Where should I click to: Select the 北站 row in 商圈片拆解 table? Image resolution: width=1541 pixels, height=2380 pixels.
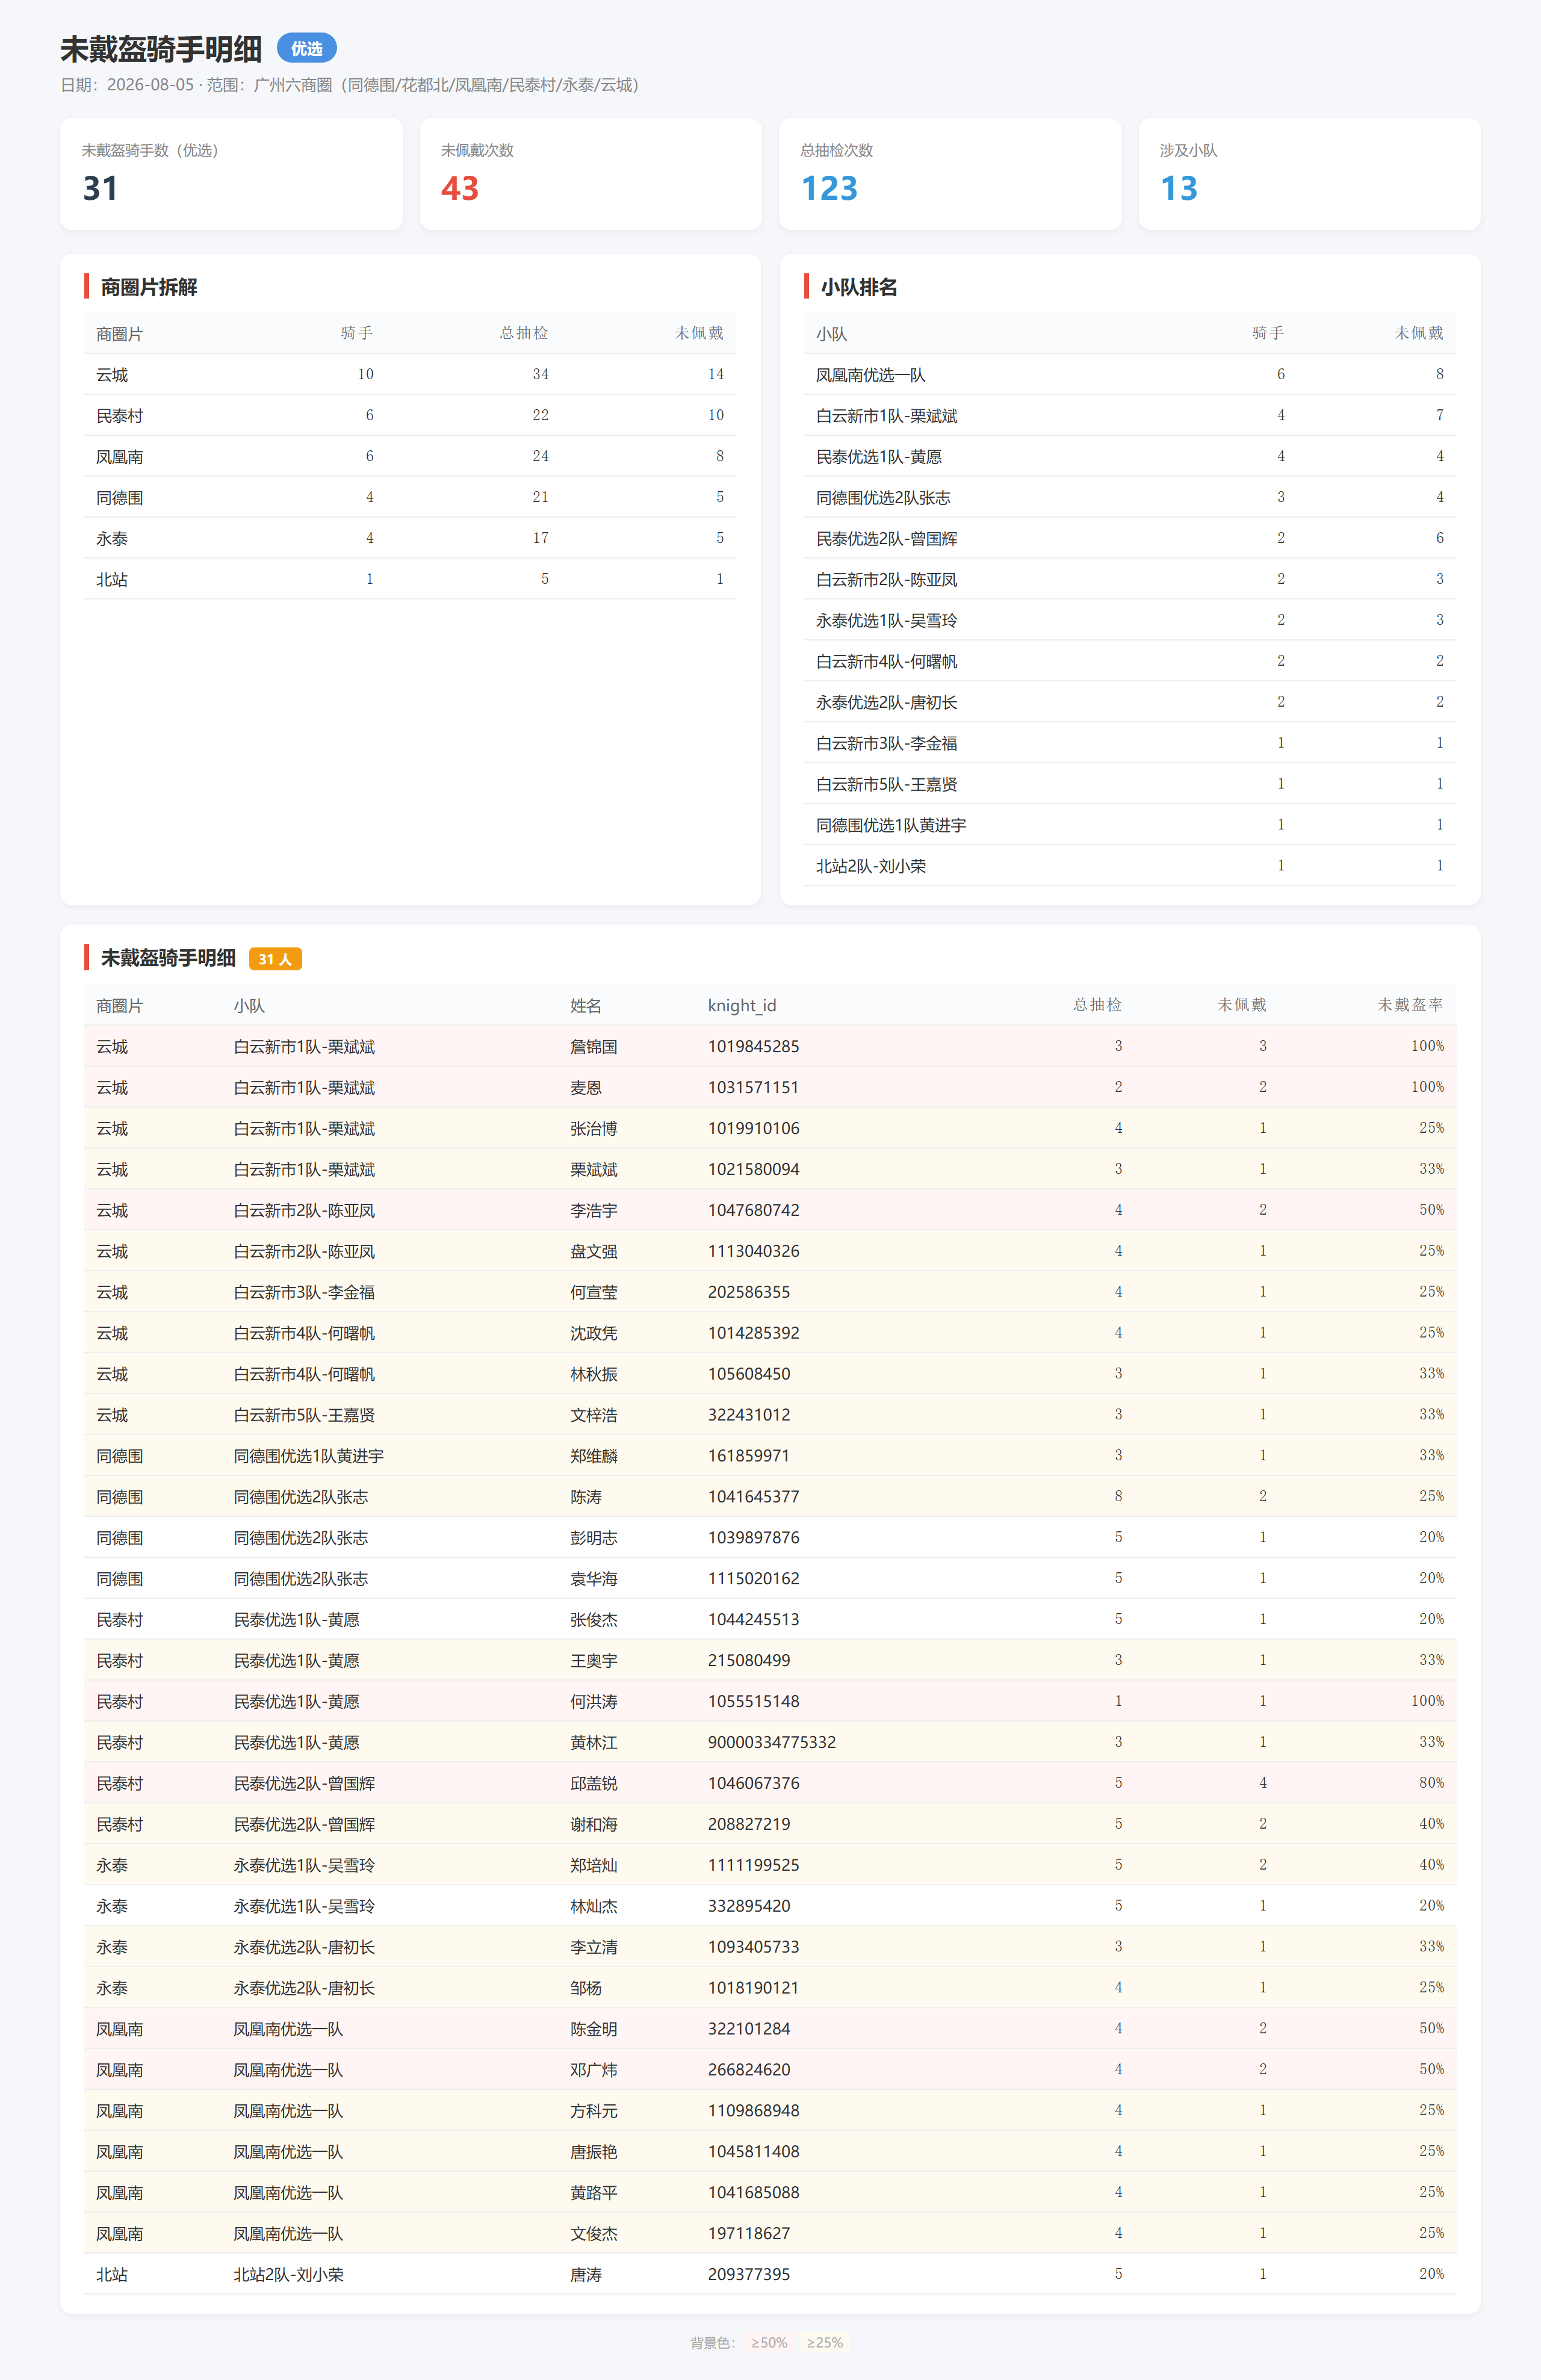pyautogui.click(x=410, y=579)
